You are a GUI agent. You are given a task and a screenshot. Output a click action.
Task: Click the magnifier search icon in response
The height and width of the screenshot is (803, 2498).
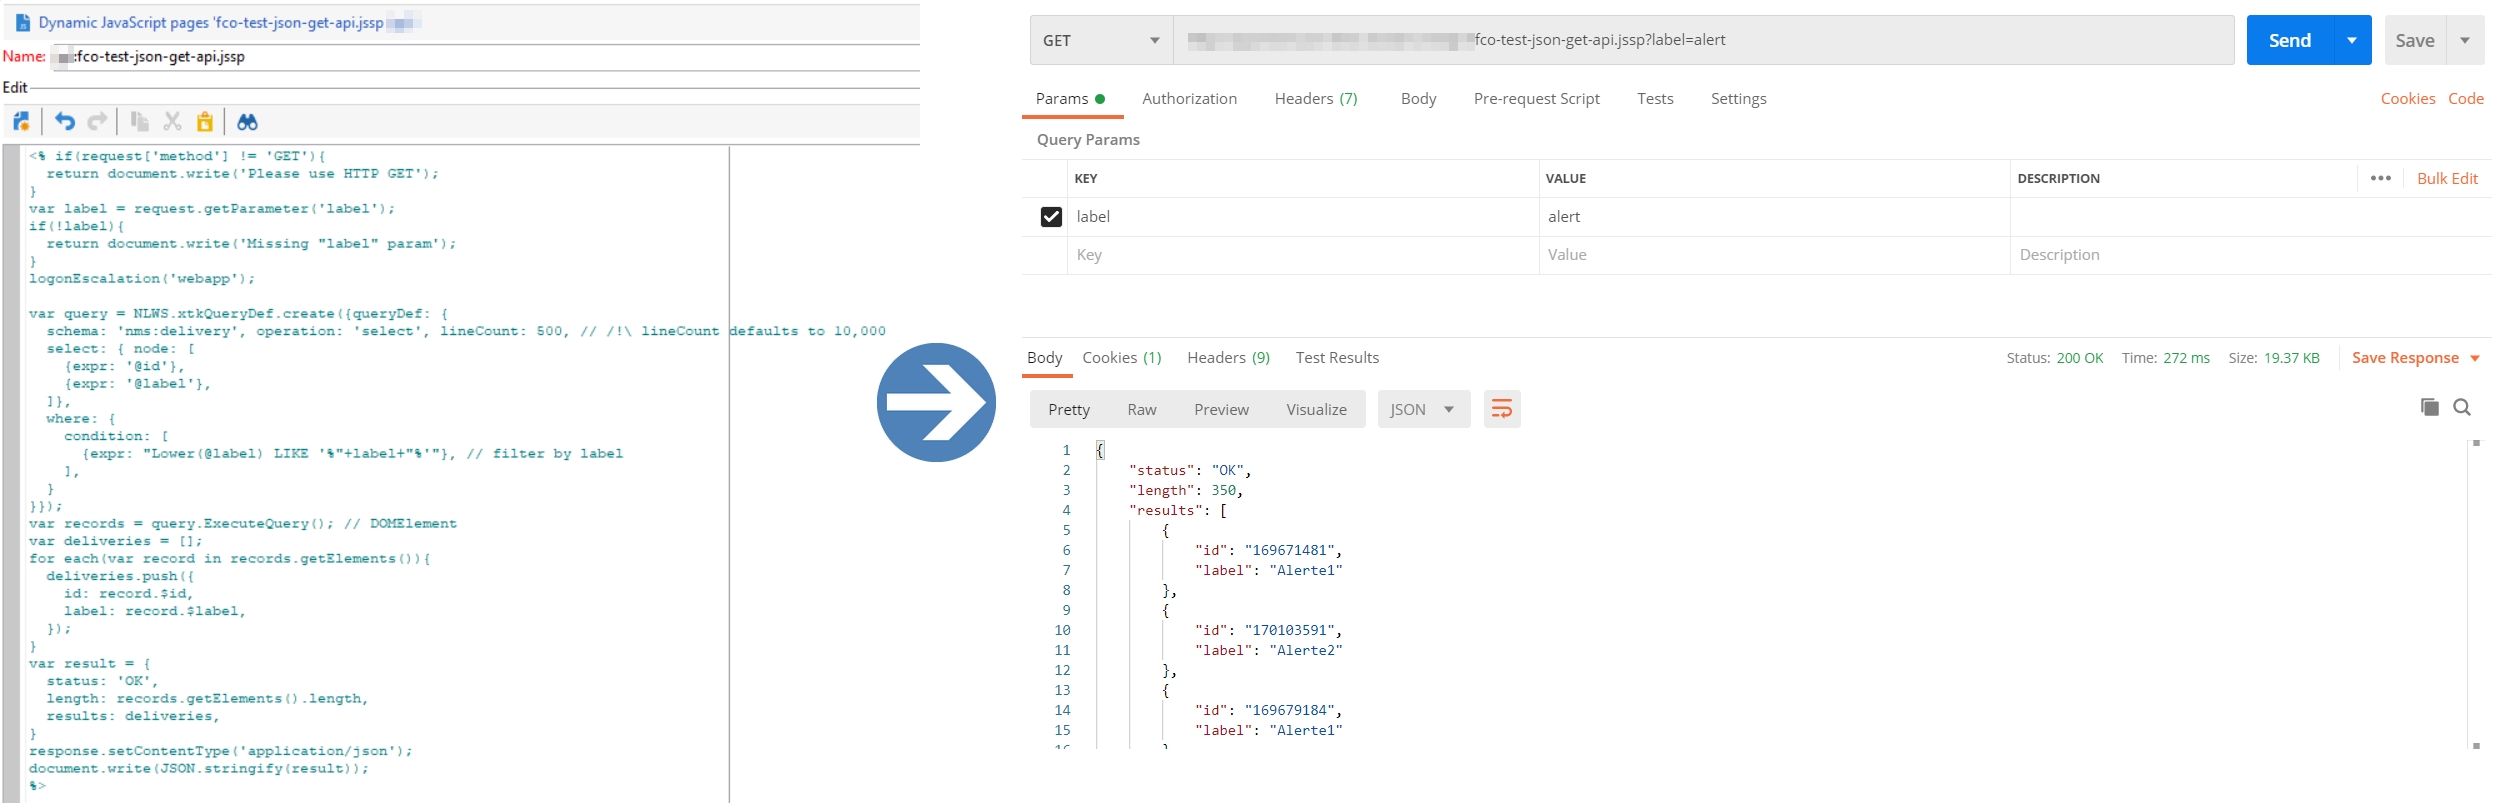click(x=2462, y=407)
